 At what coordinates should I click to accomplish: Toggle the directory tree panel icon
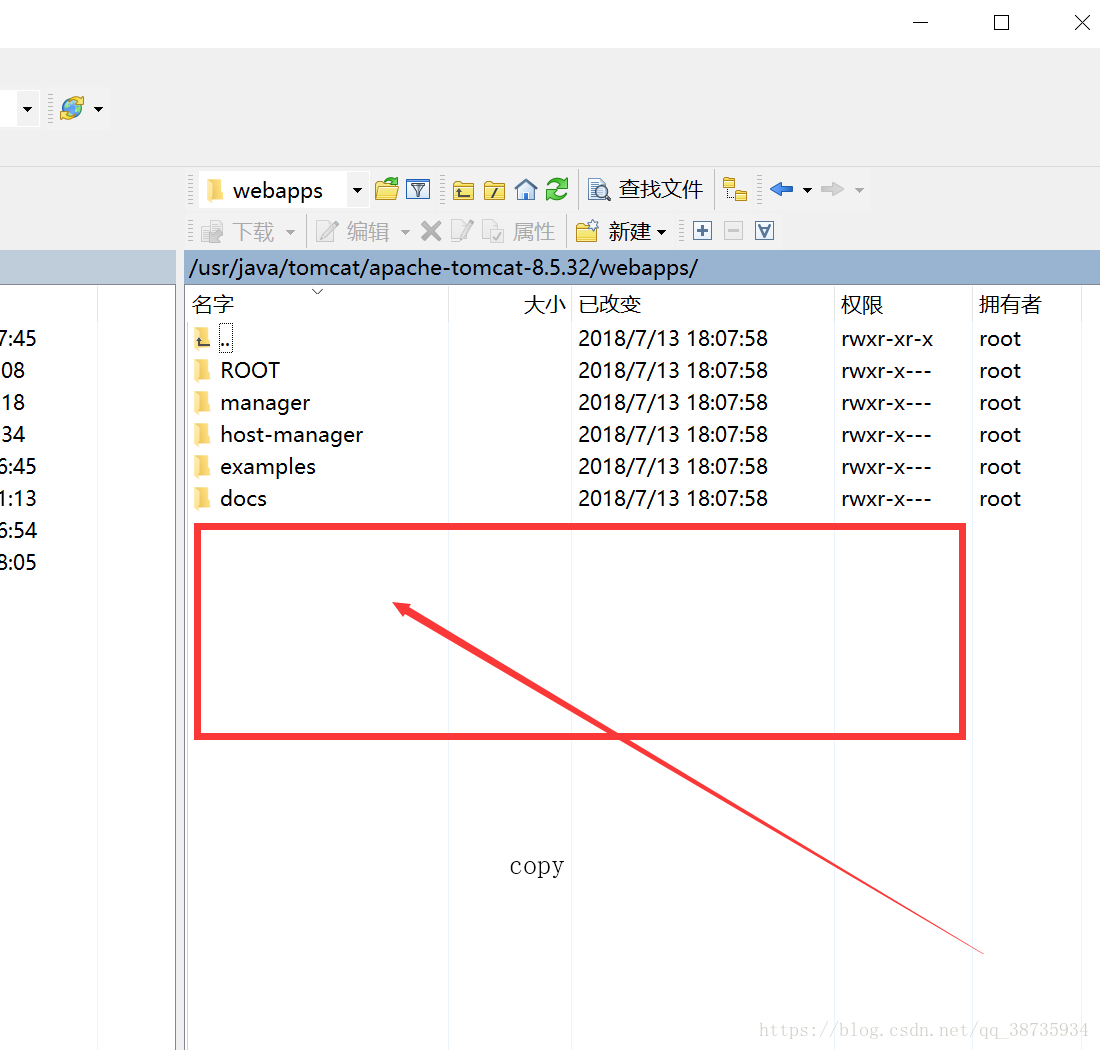[735, 189]
